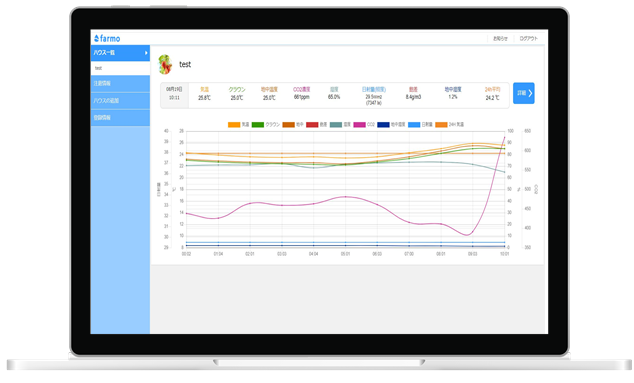Toggle the gray-teal humidity legend swatch

336,125
